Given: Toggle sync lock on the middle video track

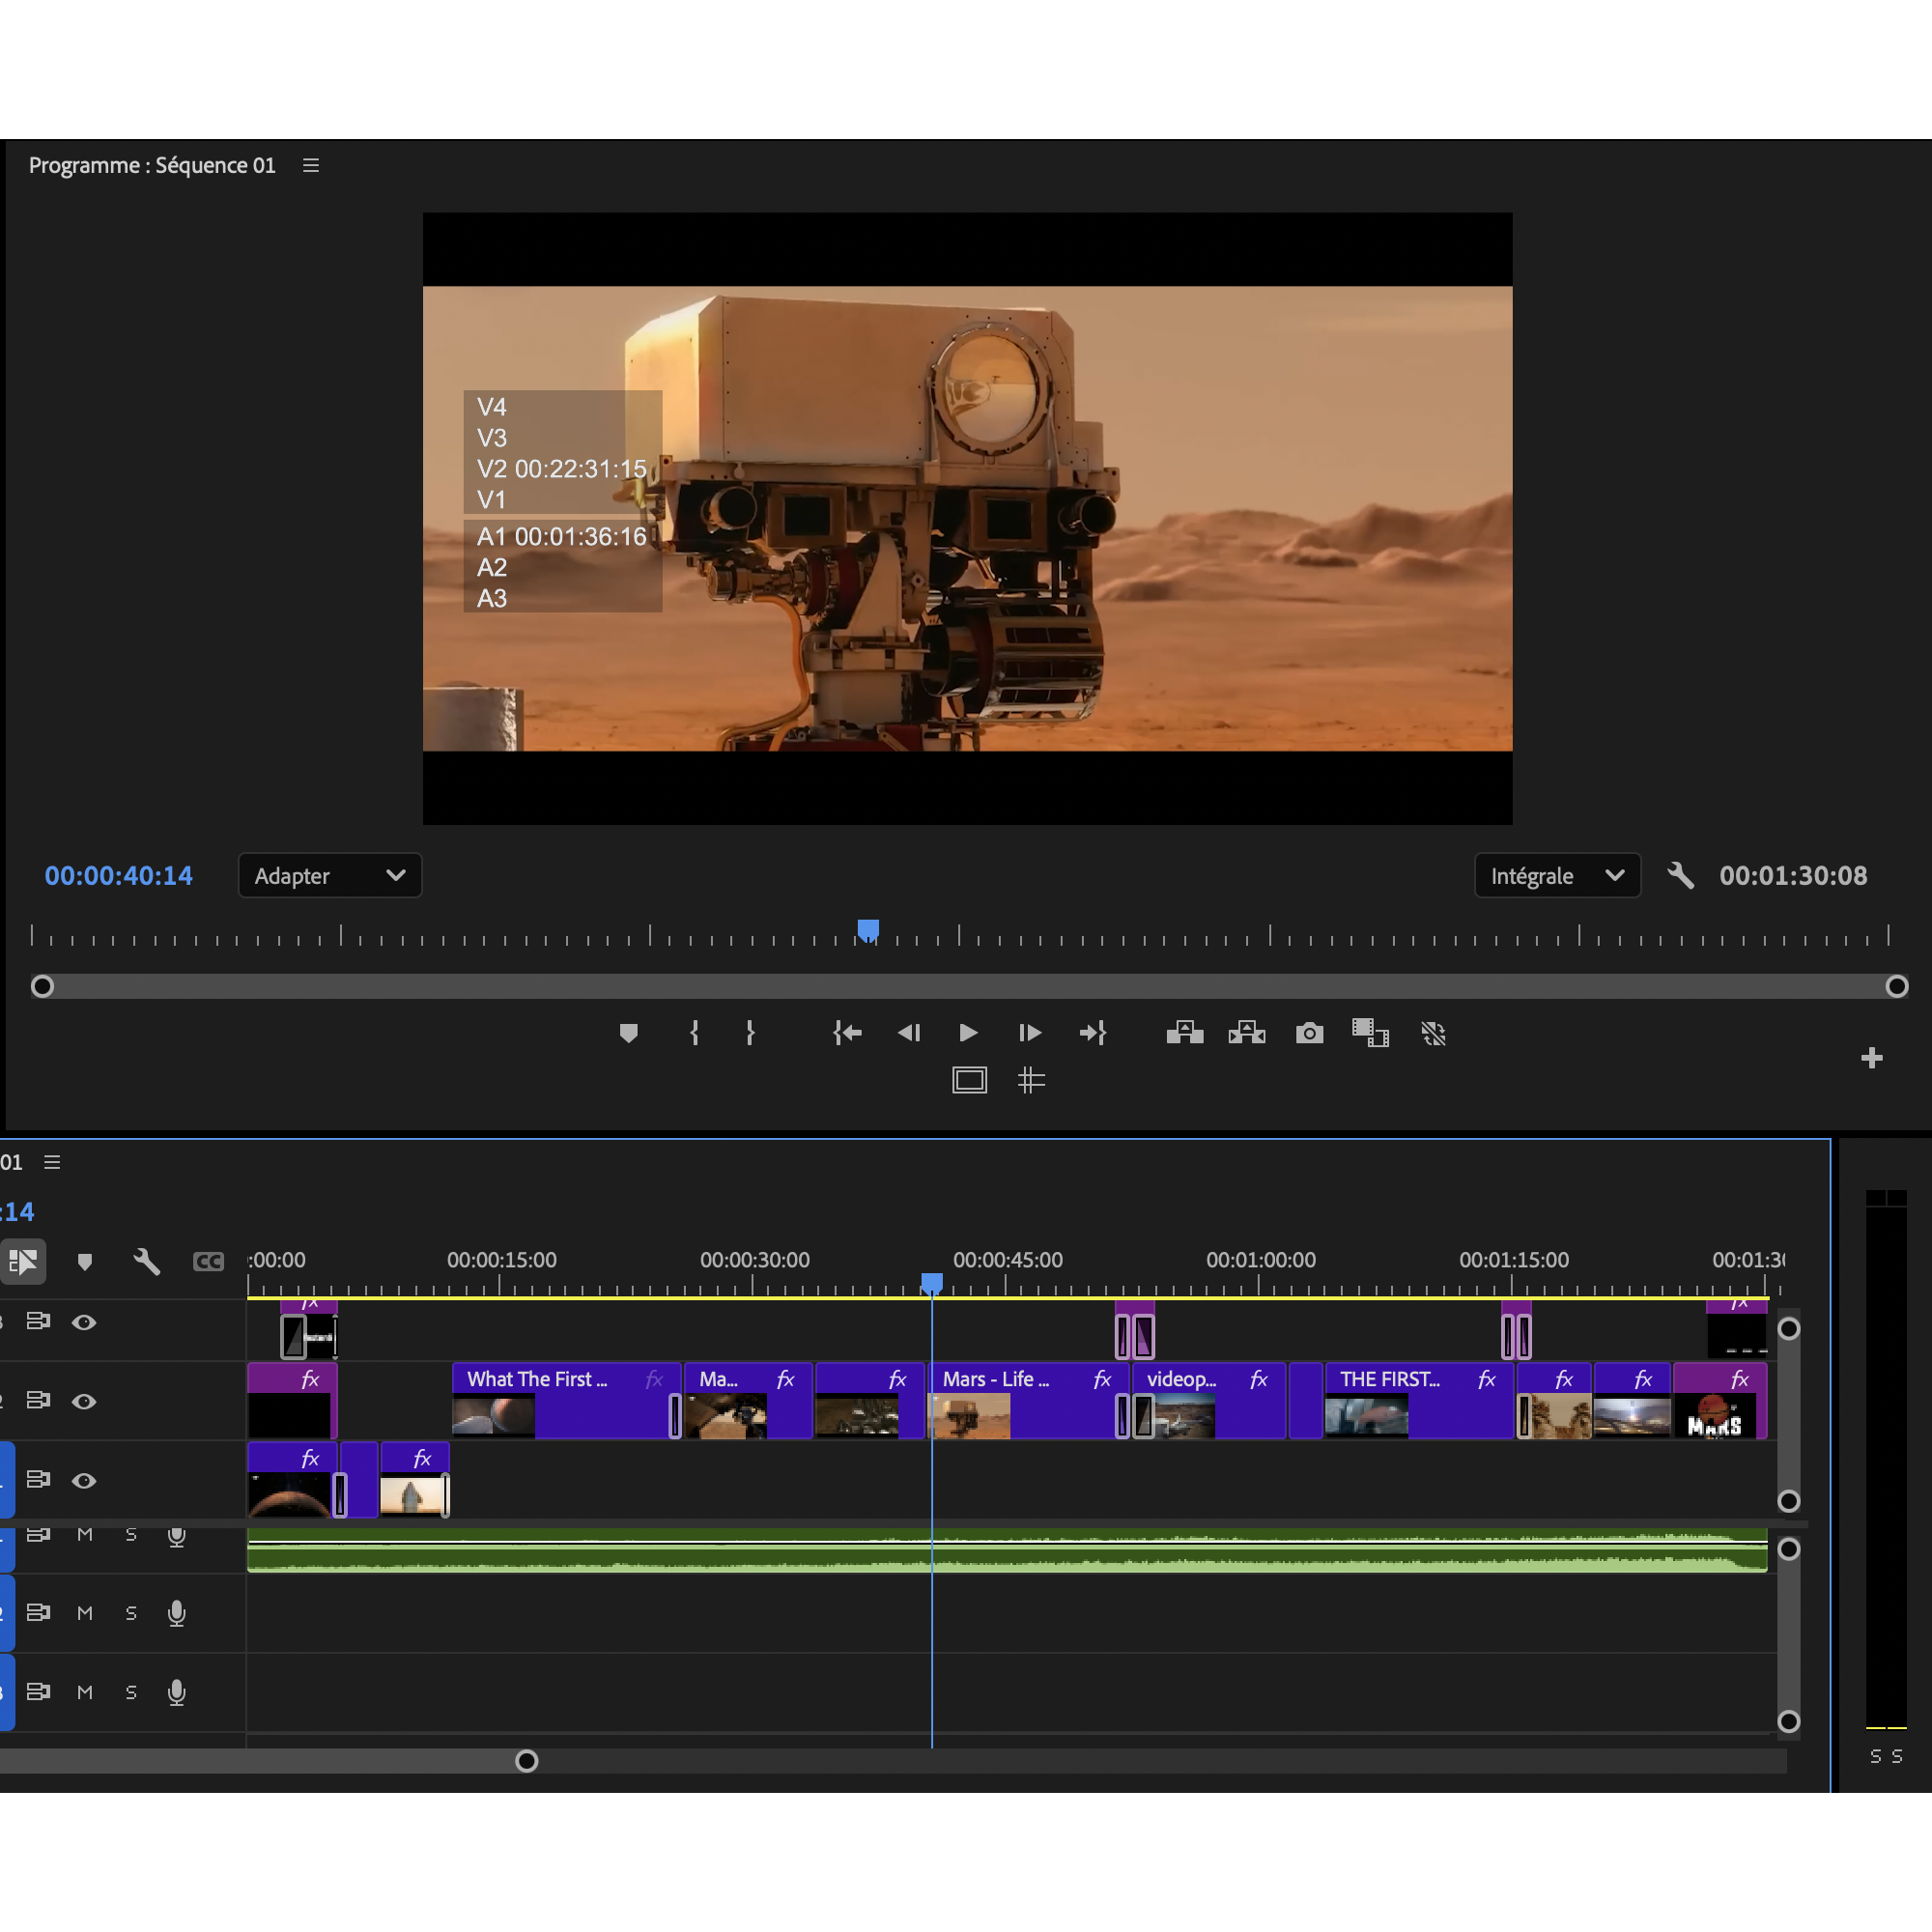Looking at the screenshot, I should pyautogui.click(x=38, y=1400).
